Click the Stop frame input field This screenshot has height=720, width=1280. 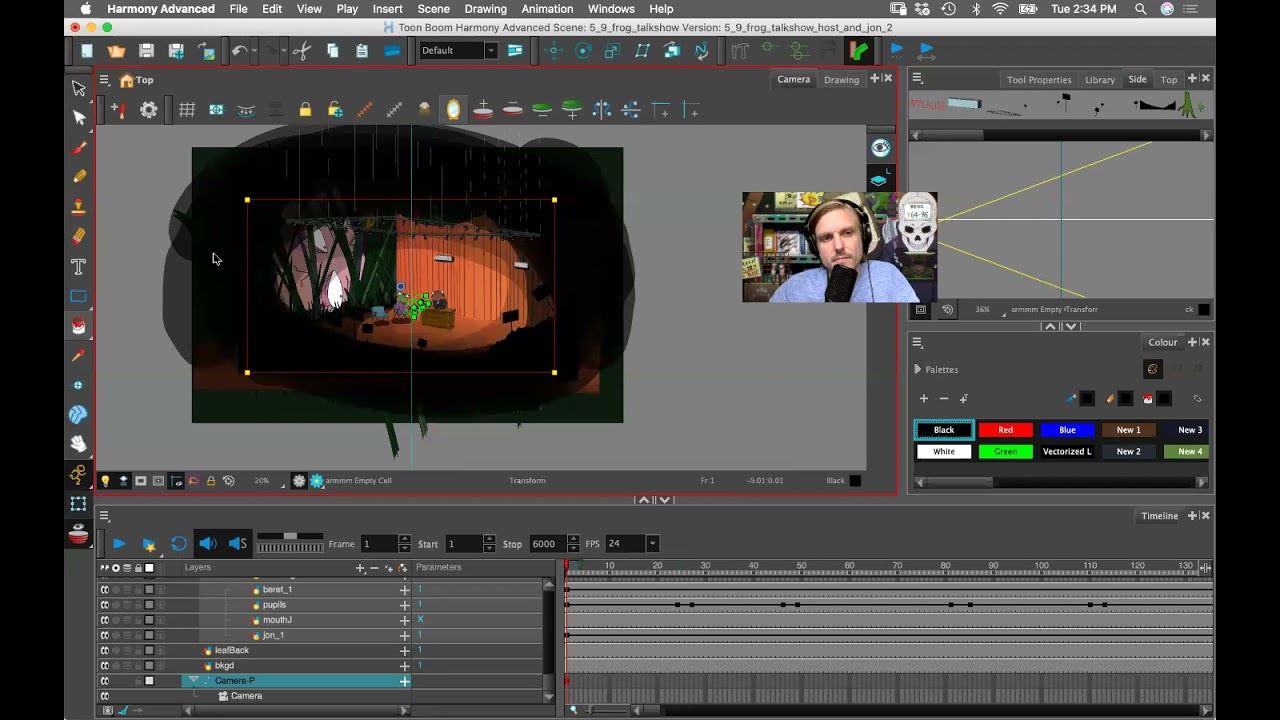547,544
